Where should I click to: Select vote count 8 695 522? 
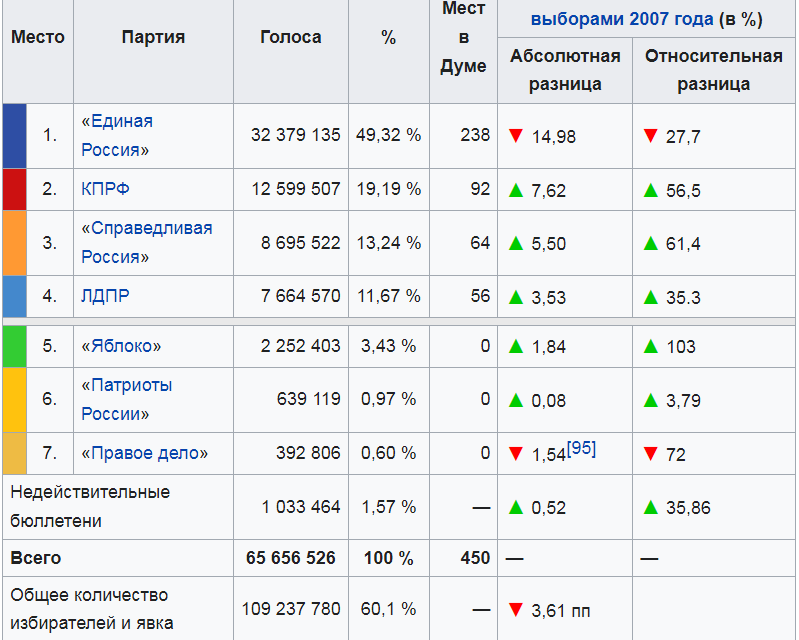301,243
